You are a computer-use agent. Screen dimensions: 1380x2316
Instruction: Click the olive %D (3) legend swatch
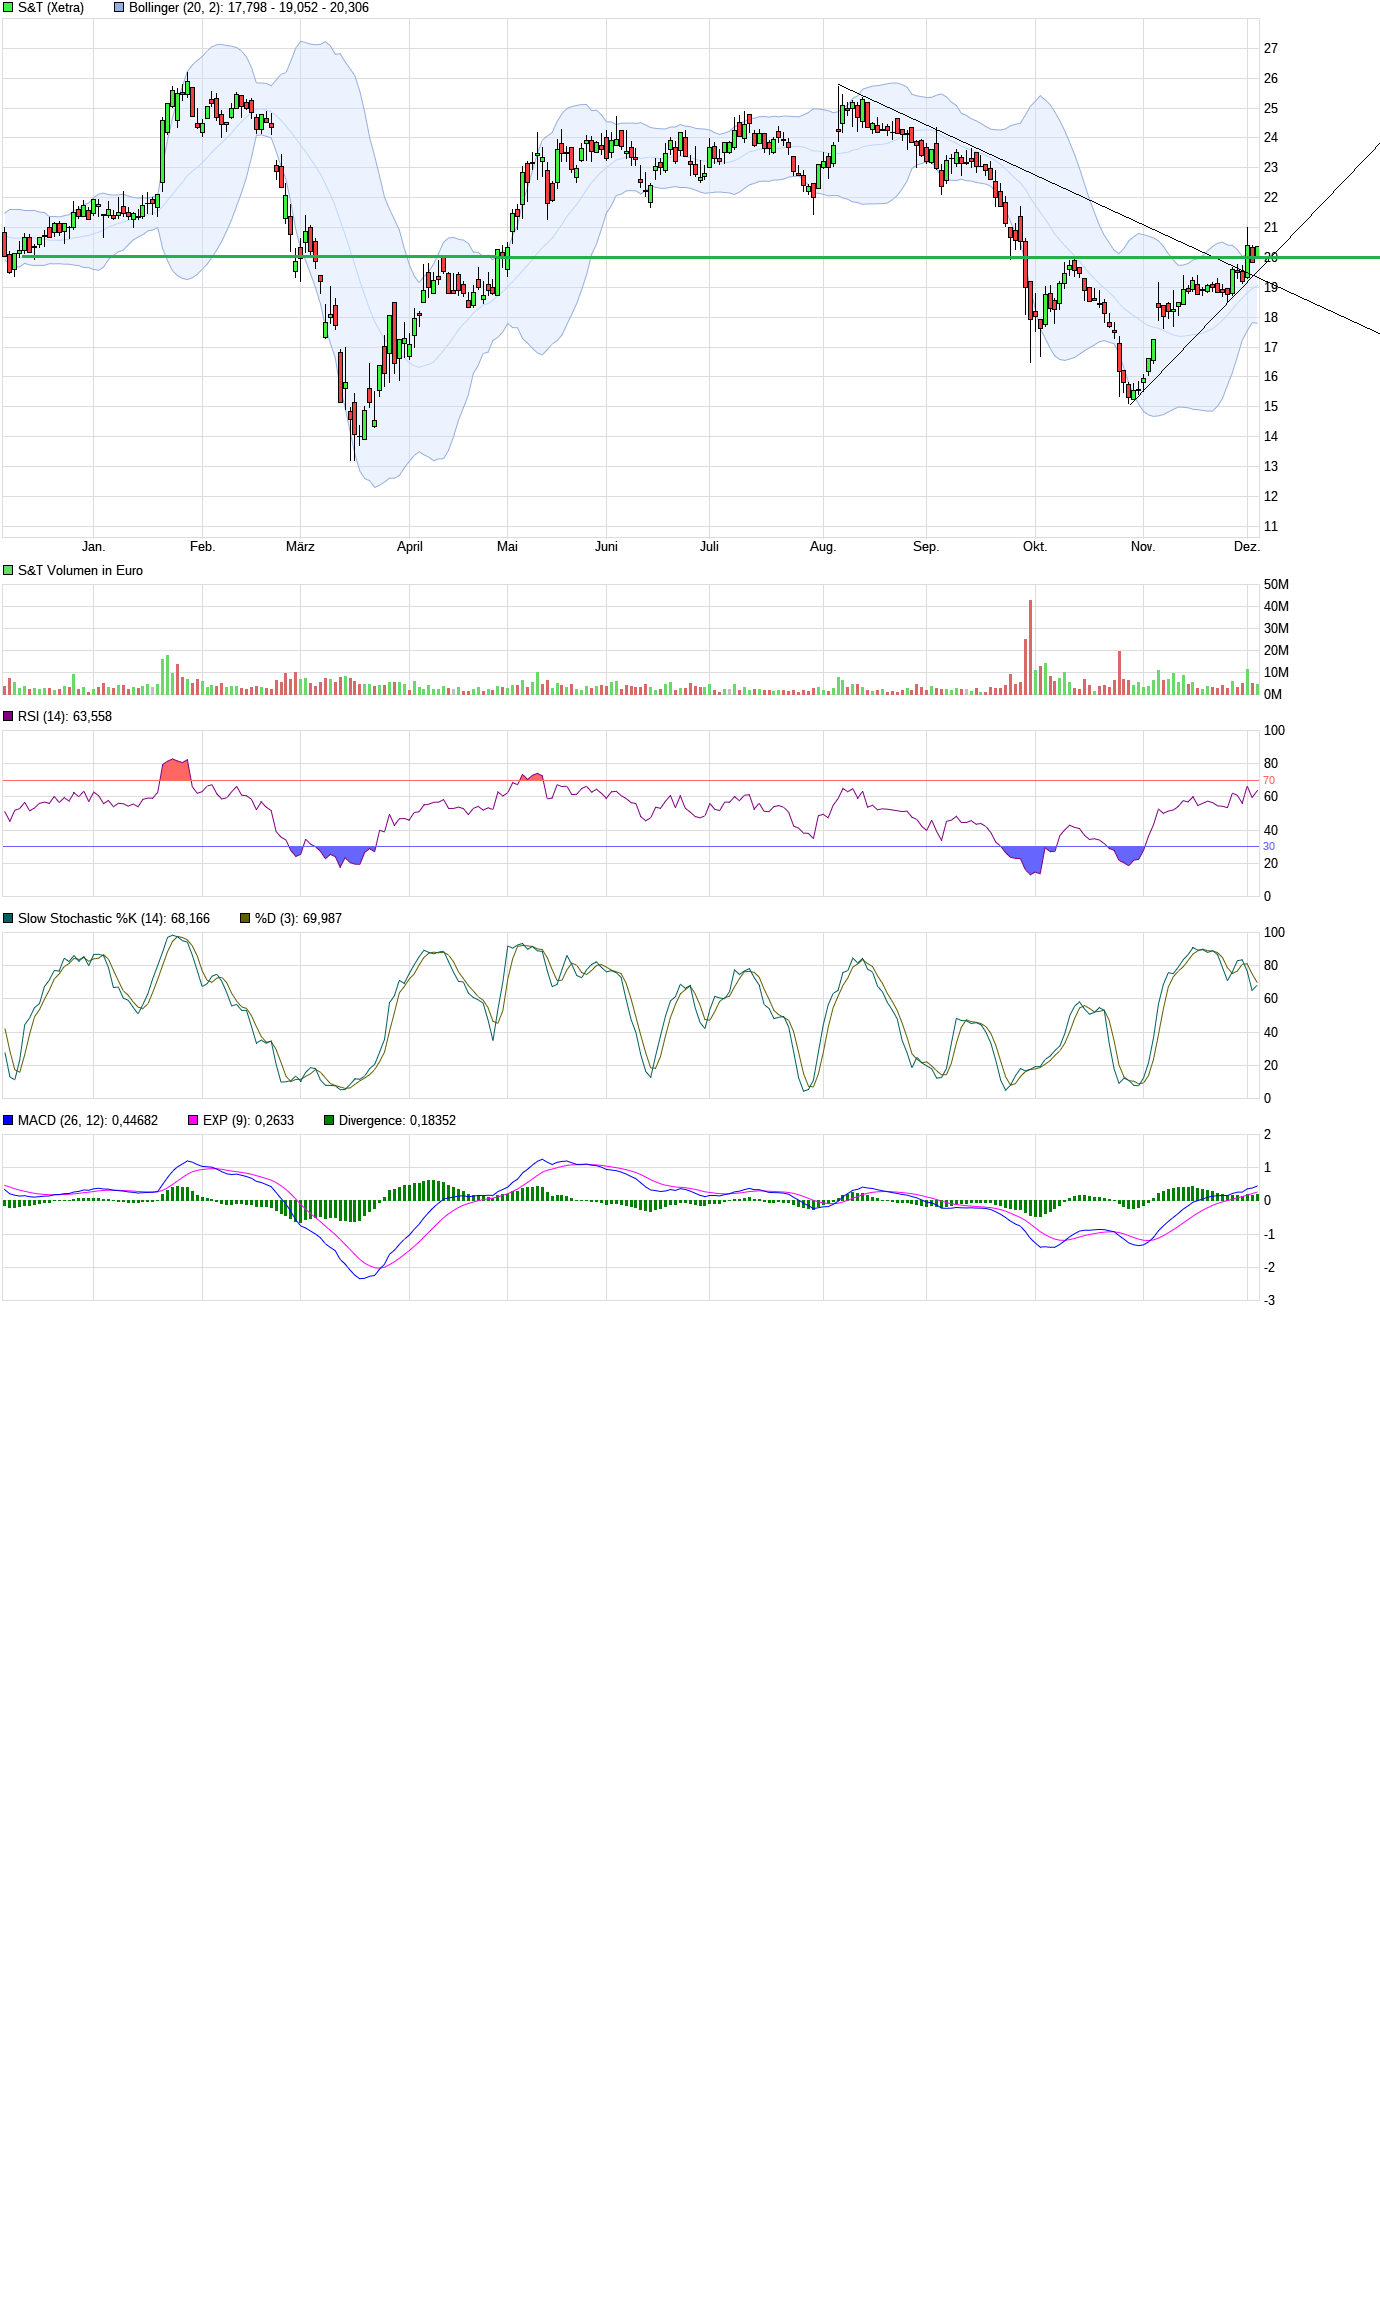tap(245, 919)
